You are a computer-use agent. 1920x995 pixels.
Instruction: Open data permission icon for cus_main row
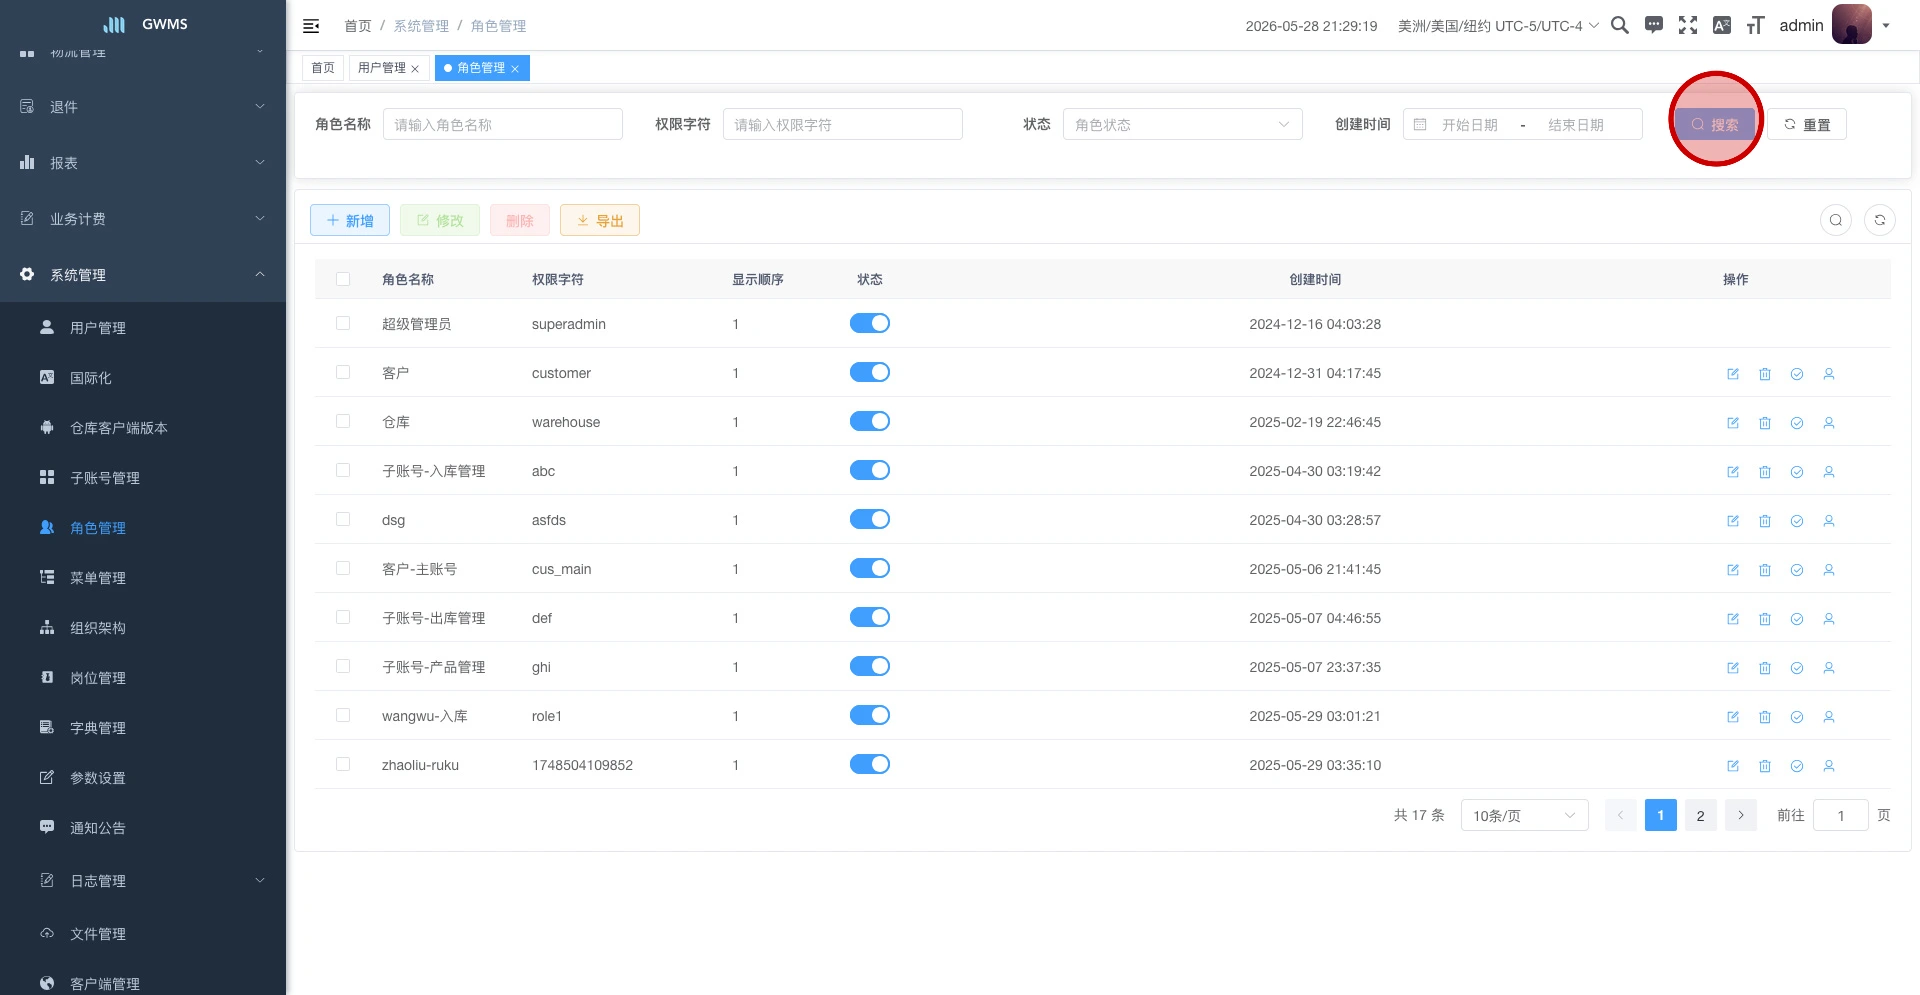point(1797,570)
